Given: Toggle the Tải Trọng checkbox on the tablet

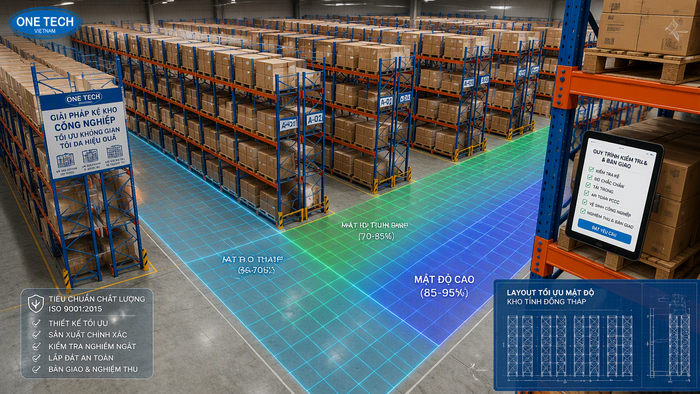Looking at the screenshot, I should 588,185.
